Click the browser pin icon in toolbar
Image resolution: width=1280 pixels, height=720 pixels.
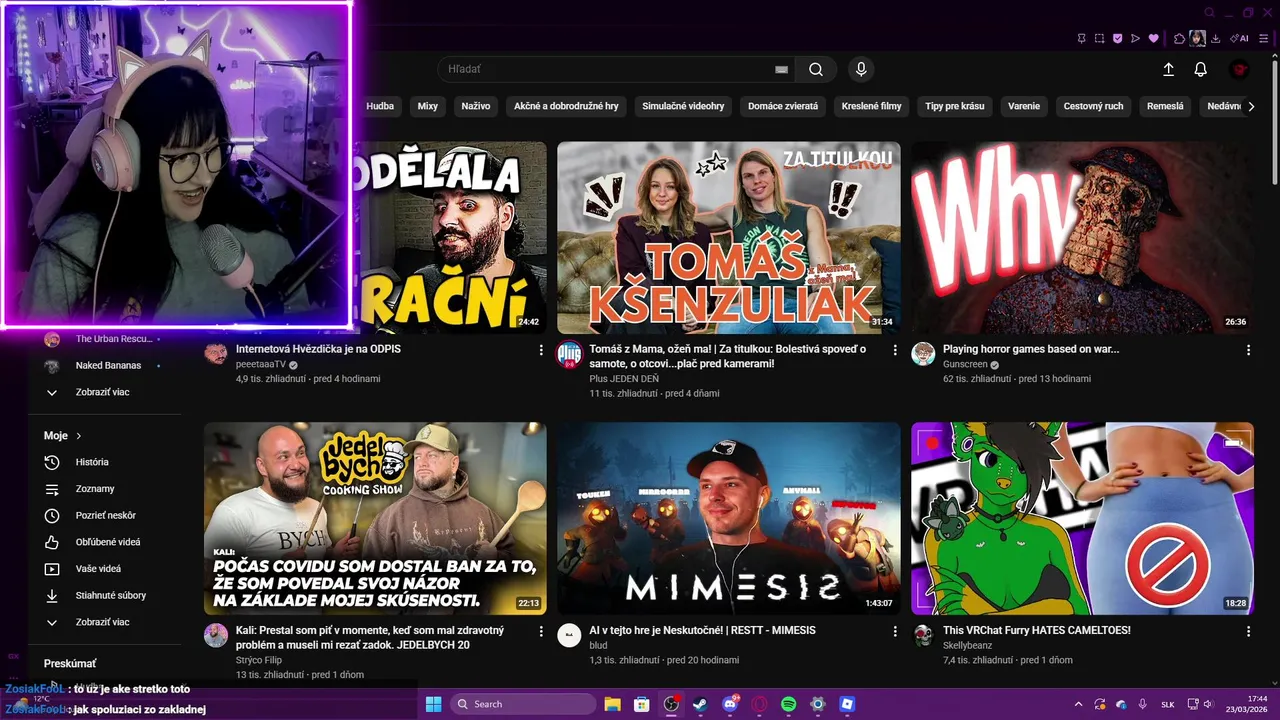pos(1081,38)
